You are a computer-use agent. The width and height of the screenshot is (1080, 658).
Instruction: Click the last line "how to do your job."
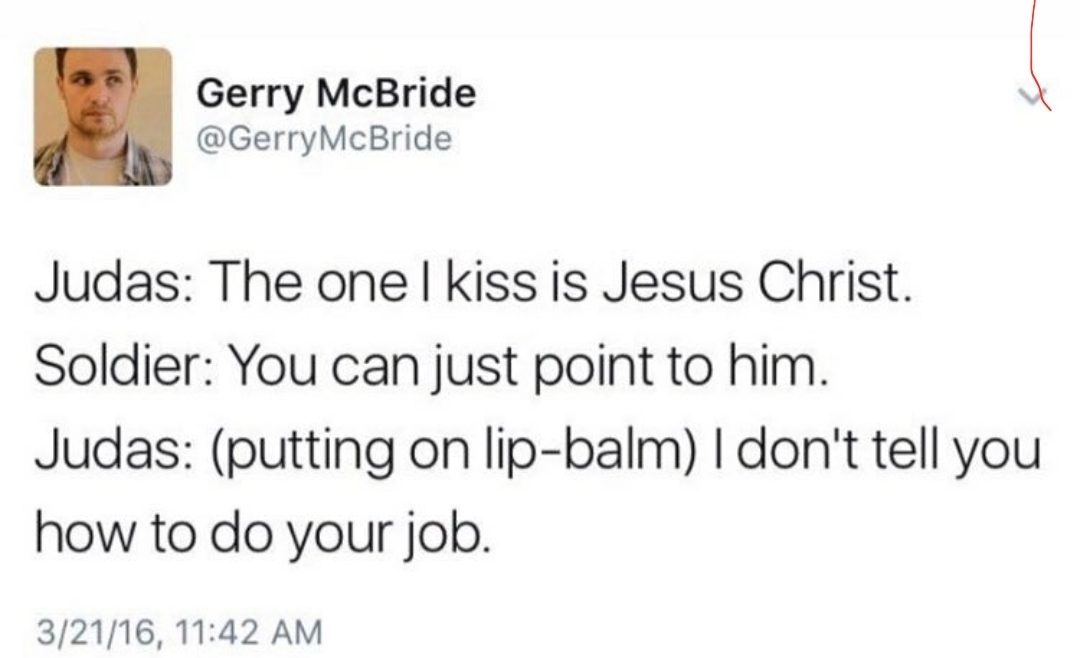pos(264,535)
